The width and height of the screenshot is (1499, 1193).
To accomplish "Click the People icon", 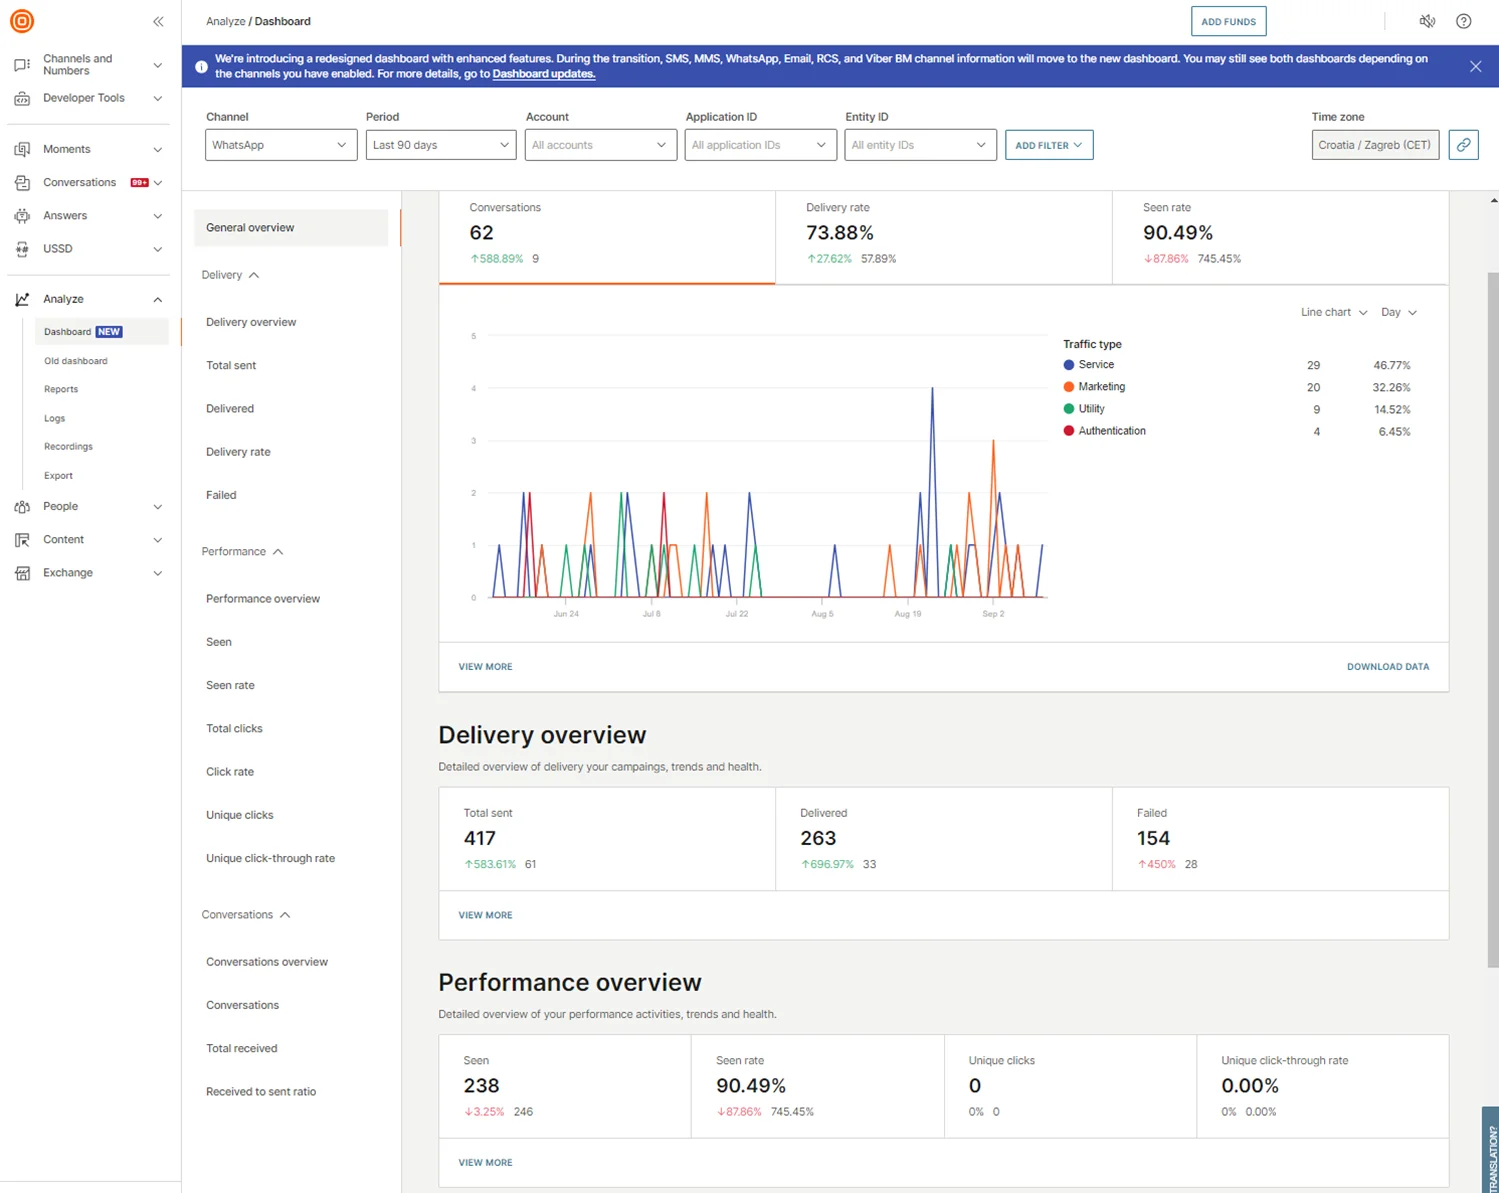I will tap(22, 506).
